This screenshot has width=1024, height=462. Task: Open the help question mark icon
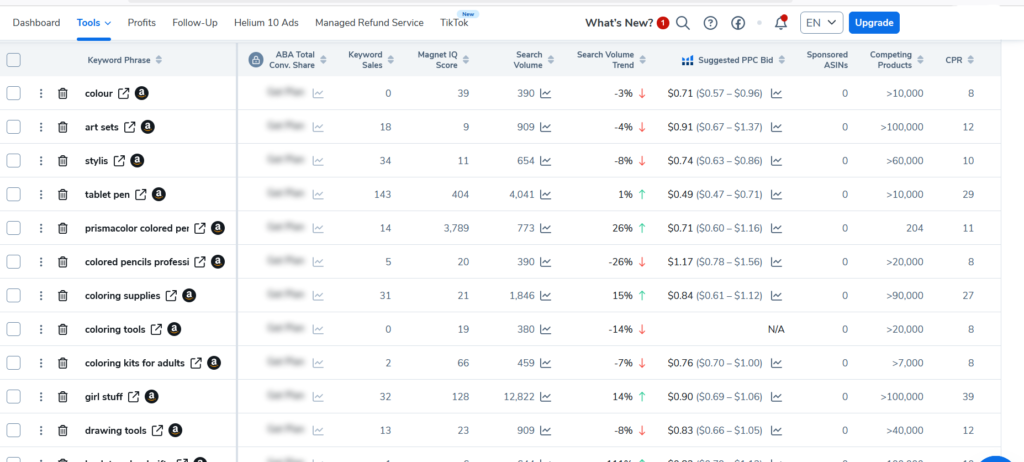point(711,23)
